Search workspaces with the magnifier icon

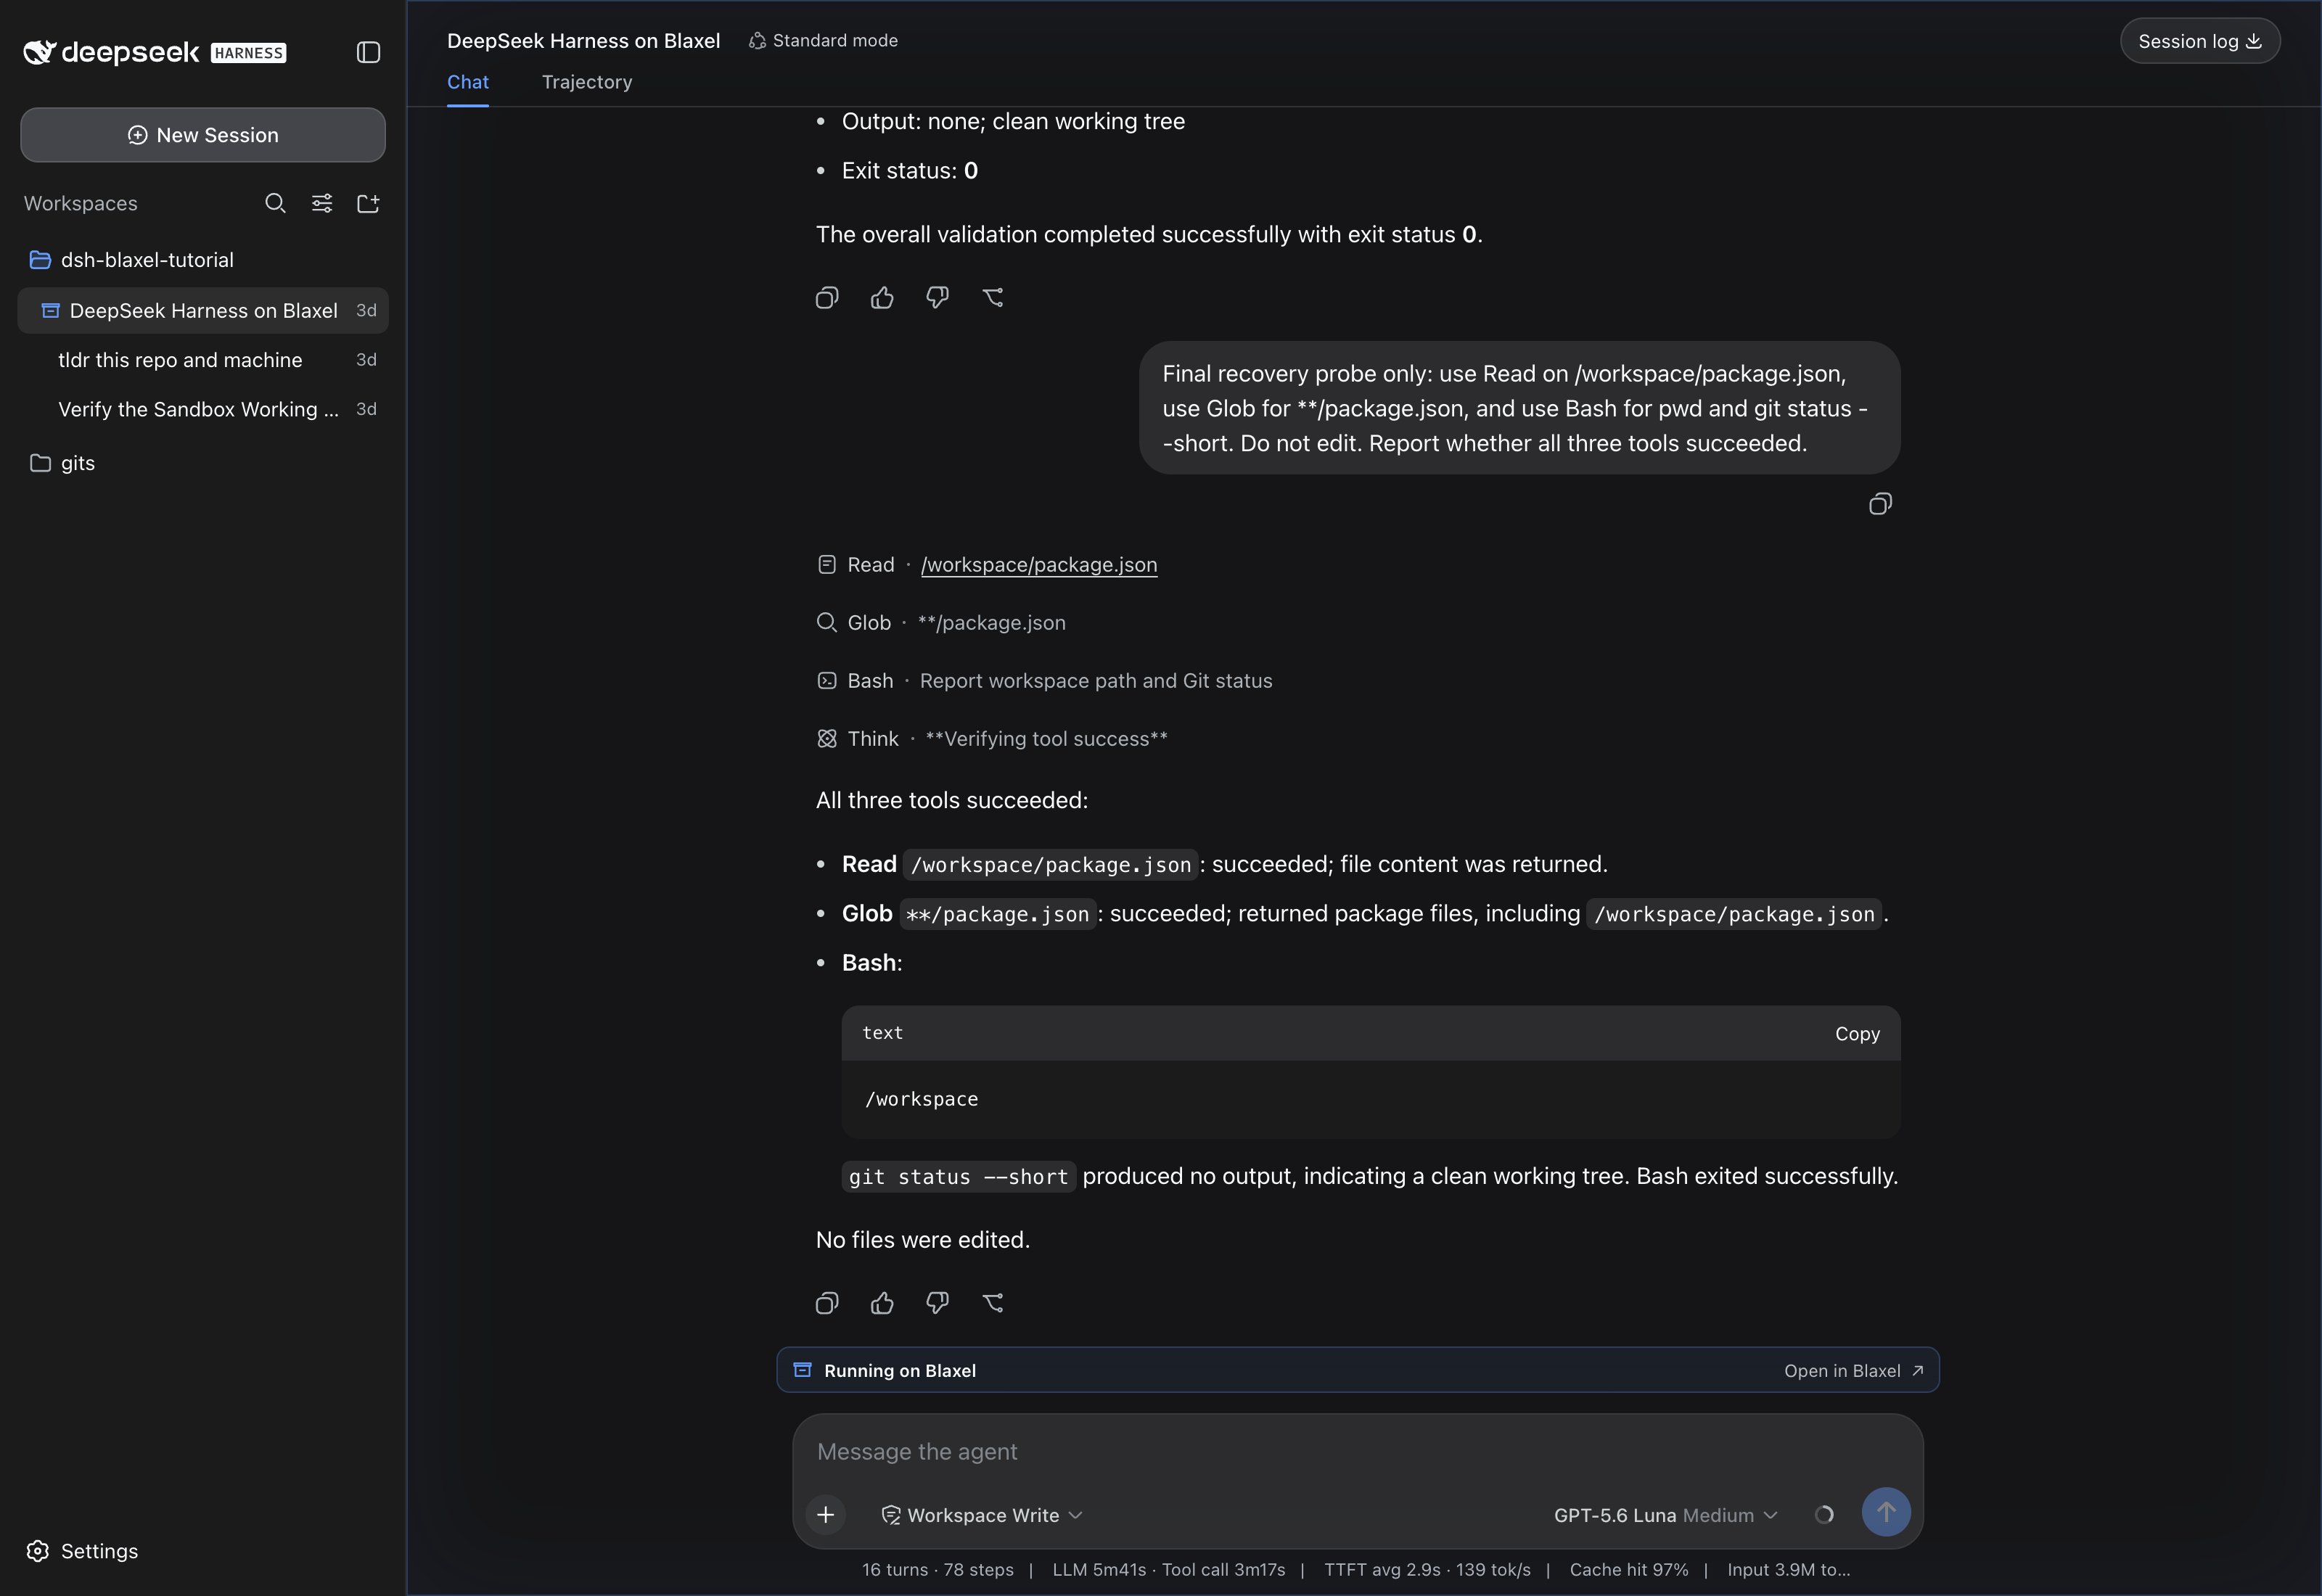275,204
